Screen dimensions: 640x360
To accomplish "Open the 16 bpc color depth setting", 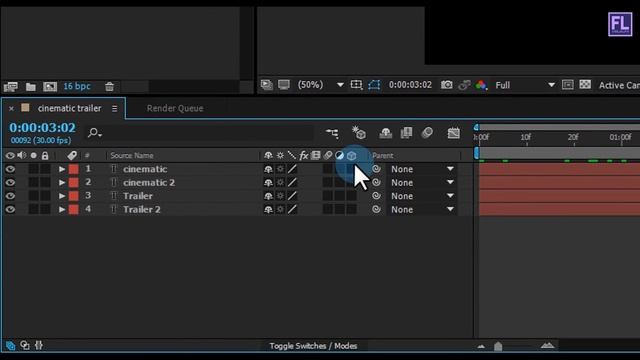I will pyautogui.click(x=77, y=86).
